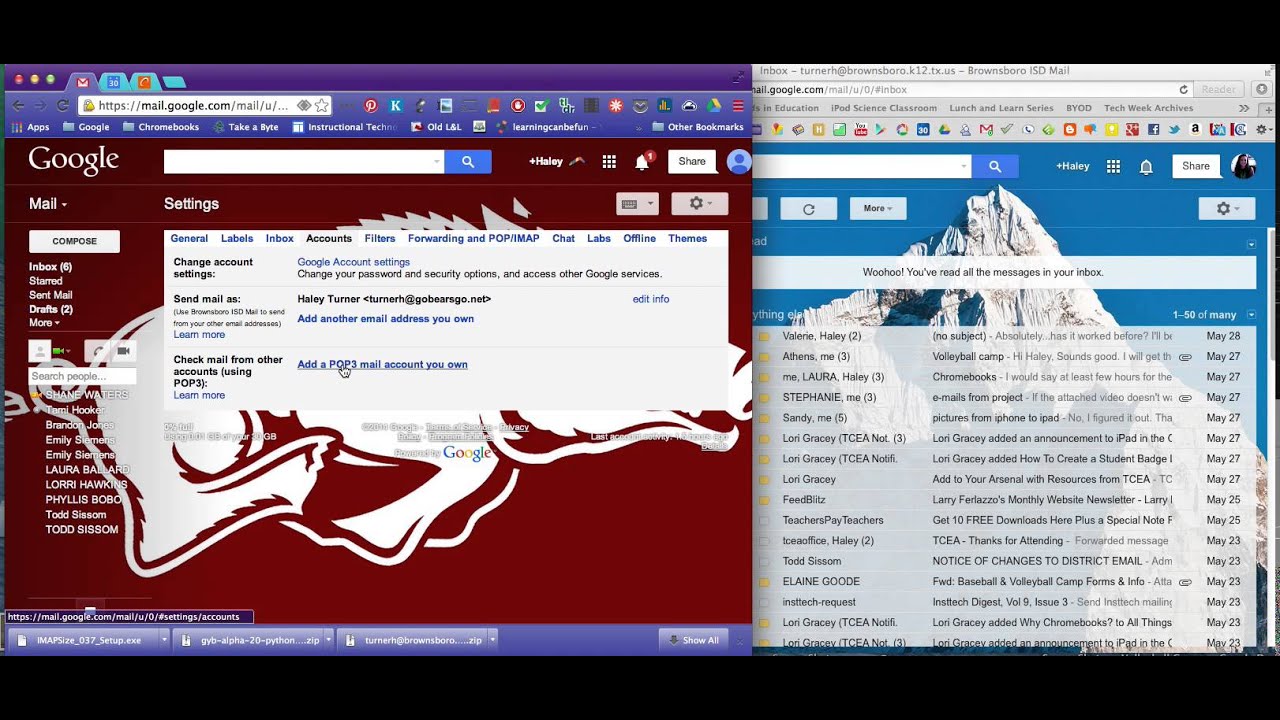Click 'Add another email address you own' link
1280x720 pixels.
pyautogui.click(x=385, y=319)
